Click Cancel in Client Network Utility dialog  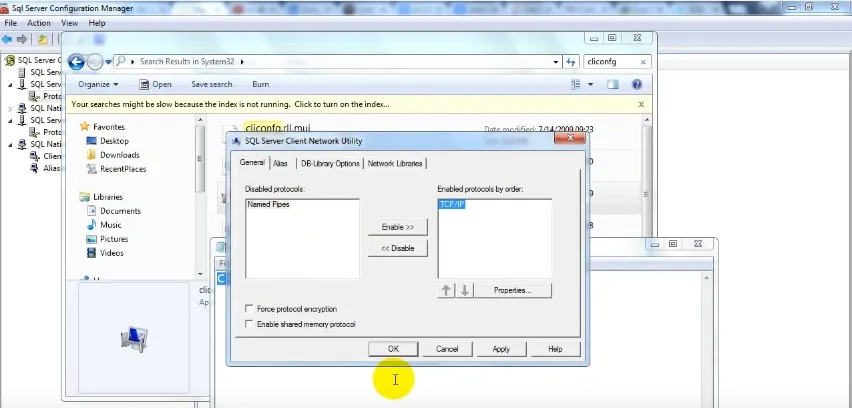pos(447,349)
